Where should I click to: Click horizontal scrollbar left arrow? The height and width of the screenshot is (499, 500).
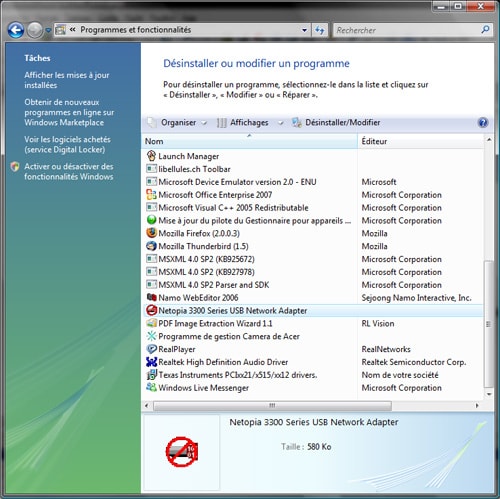pyautogui.click(x=146, y=406)
